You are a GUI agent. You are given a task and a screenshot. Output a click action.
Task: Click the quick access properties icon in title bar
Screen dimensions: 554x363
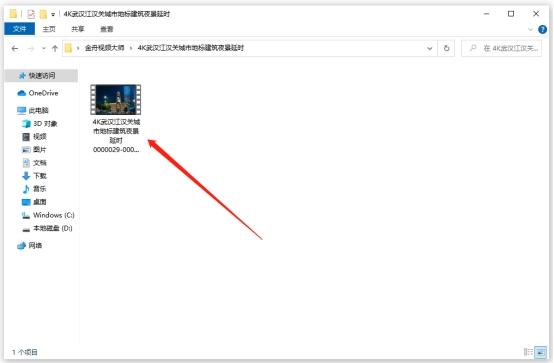(31, 14)
